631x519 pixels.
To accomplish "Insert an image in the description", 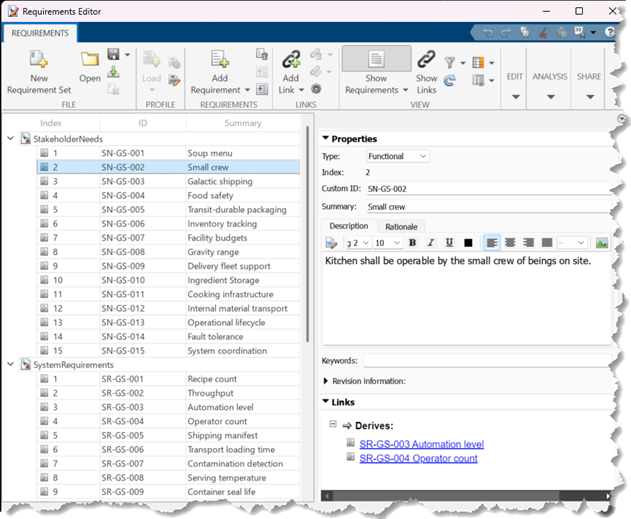I will [601, 243].
